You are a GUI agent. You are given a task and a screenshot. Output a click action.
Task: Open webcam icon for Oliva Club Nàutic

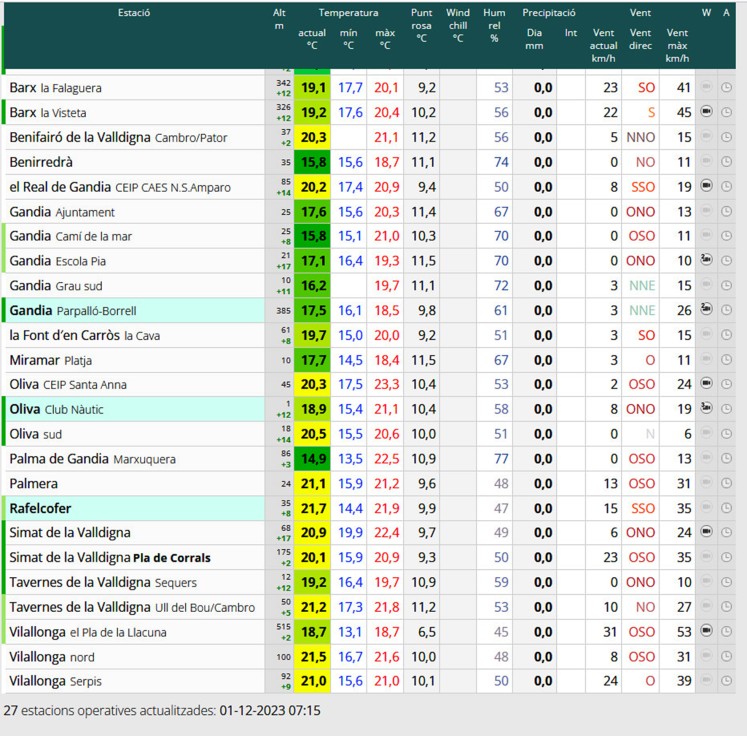point(707,408)
